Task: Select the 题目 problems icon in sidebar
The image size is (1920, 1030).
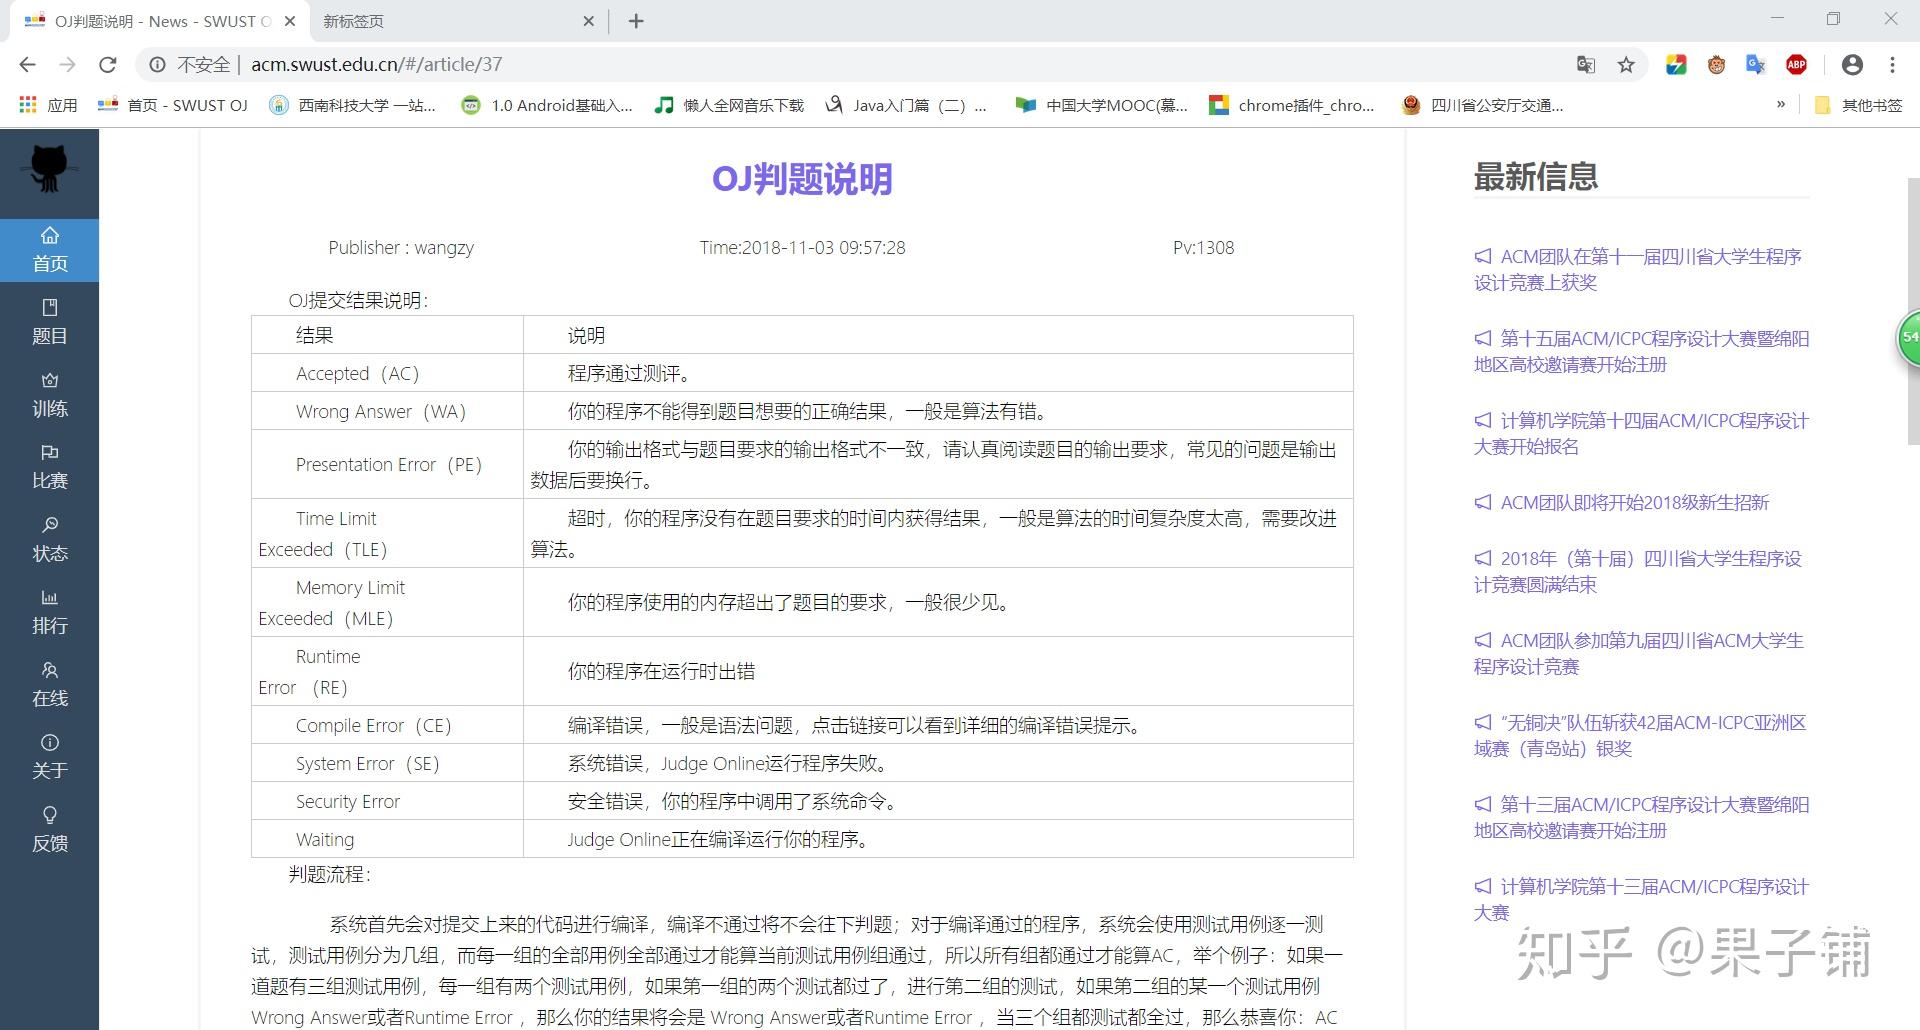Action: (50, 322)
